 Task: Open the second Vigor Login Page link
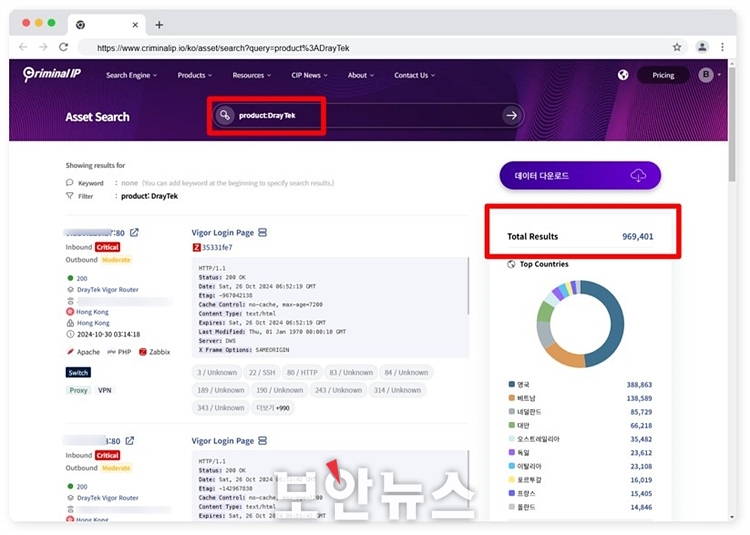[222, 440]
